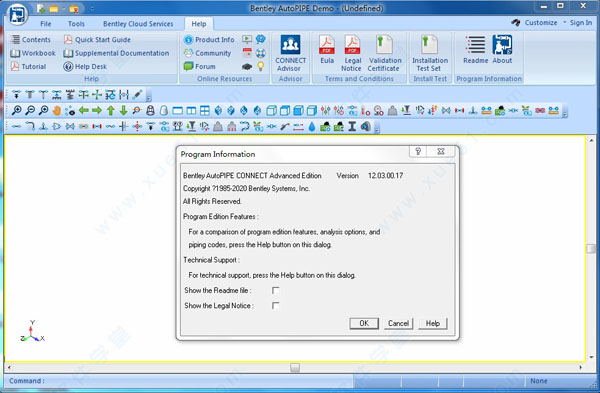Viewport: 600px width, 393px height.
Task: Open the File tab
Action: (46, 24)
